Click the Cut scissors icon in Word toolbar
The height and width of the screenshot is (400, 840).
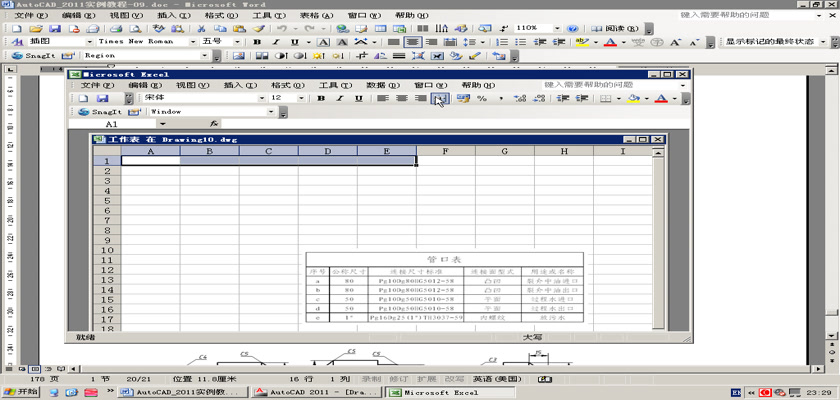click(201, 28)
